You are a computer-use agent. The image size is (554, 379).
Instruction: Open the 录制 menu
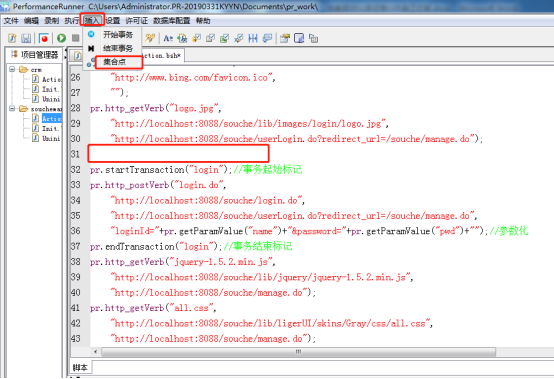tap(52, 21)
